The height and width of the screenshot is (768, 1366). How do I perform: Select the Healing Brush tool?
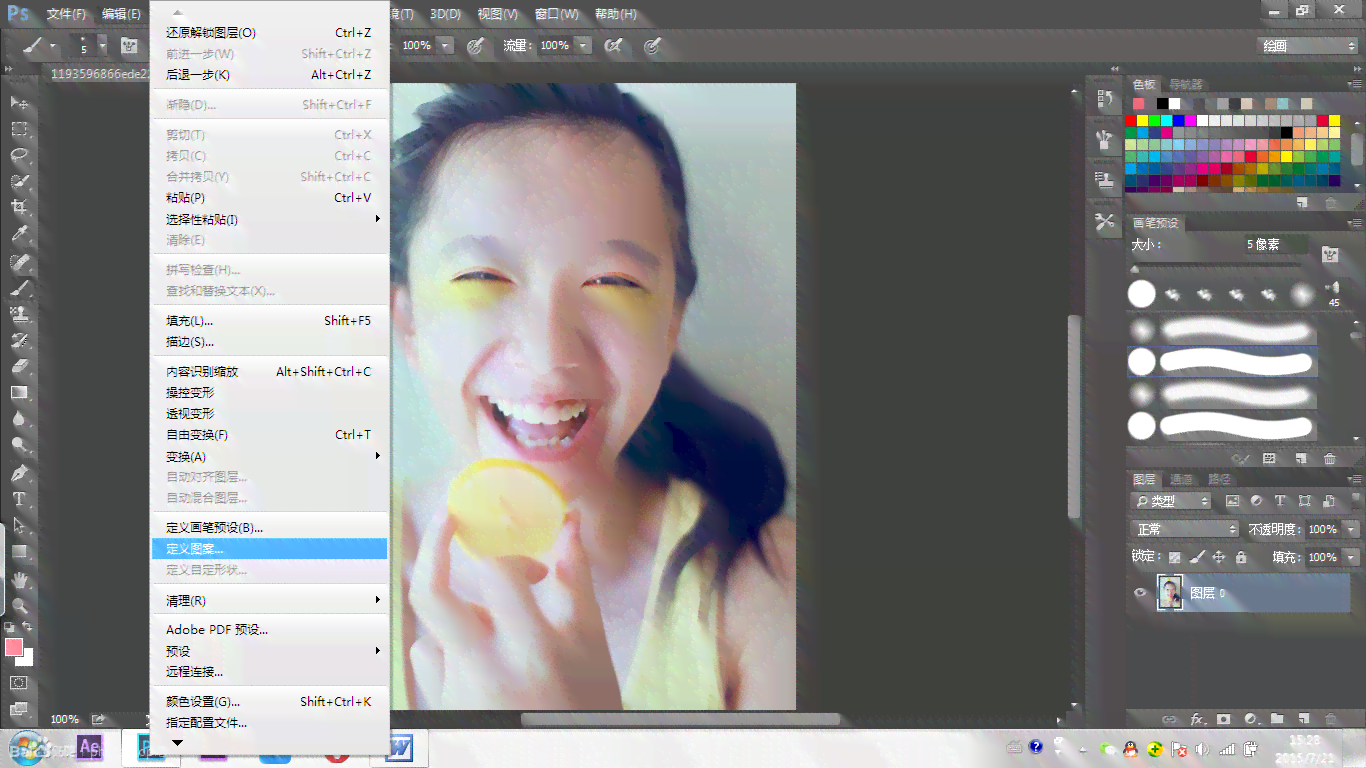click(x=19, y=262)
